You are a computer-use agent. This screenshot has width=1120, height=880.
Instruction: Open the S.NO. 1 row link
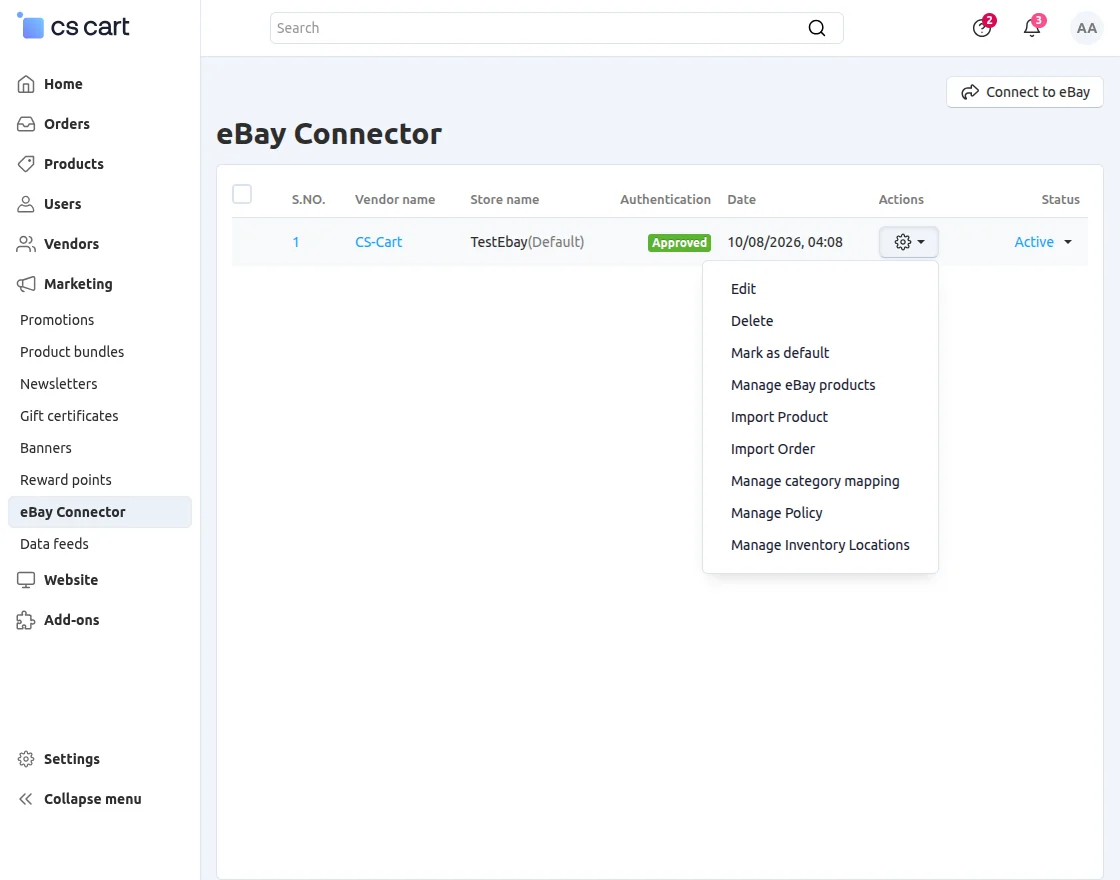click(296, 242)
